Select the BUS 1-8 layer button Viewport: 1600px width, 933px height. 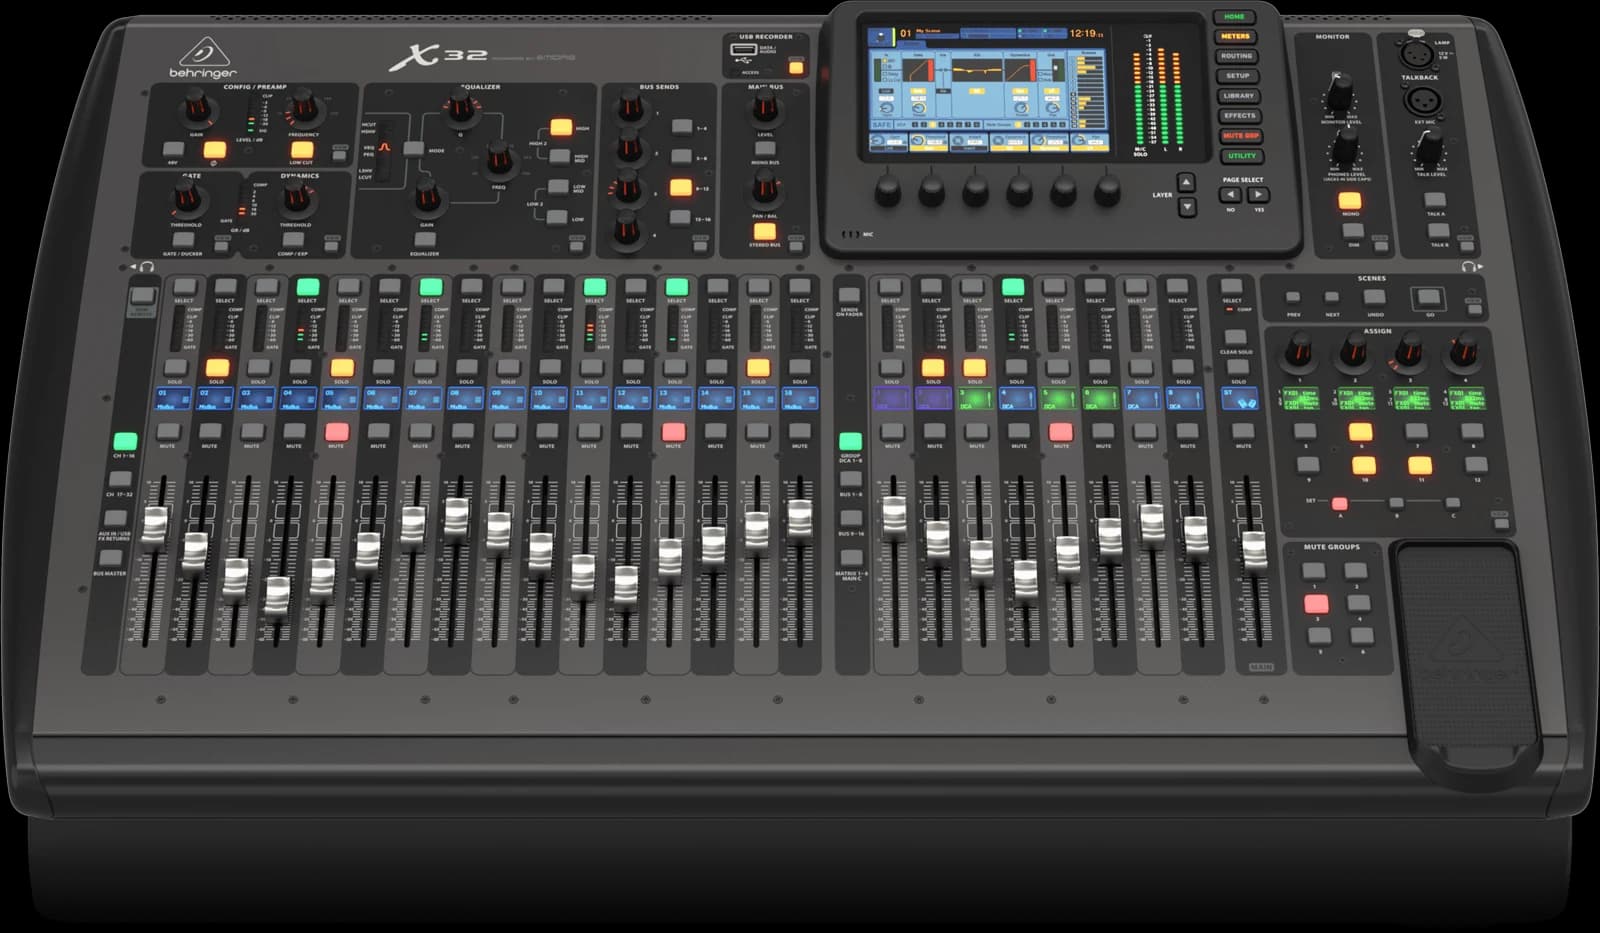850,480
